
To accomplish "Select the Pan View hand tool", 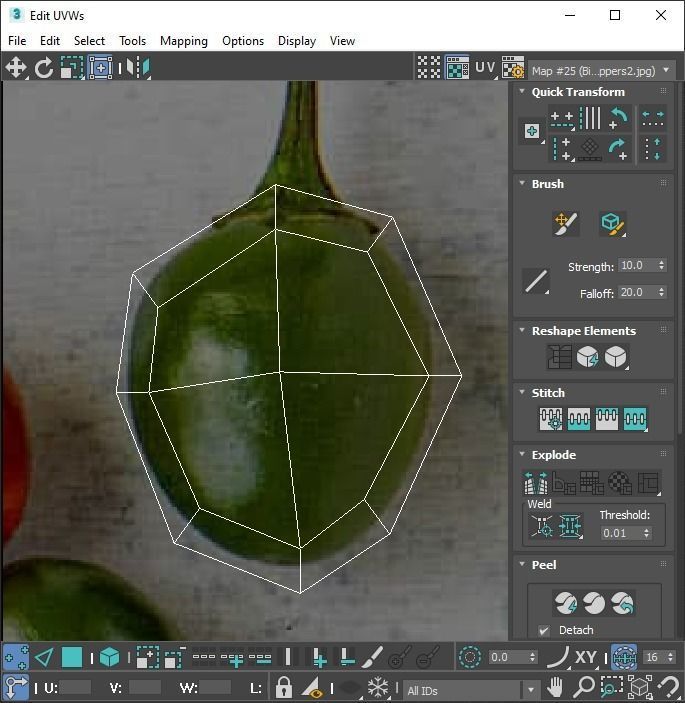I will (x=555, y=687).
